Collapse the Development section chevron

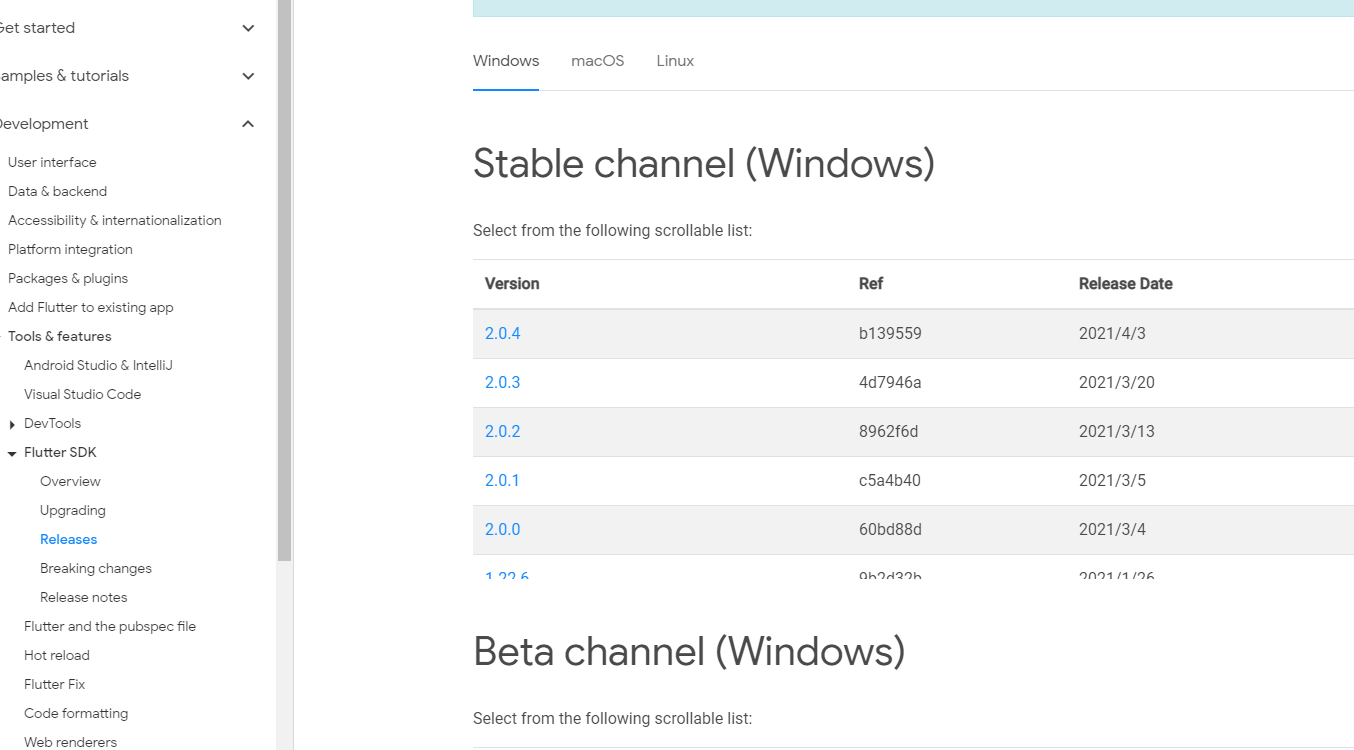click(248, 124)
